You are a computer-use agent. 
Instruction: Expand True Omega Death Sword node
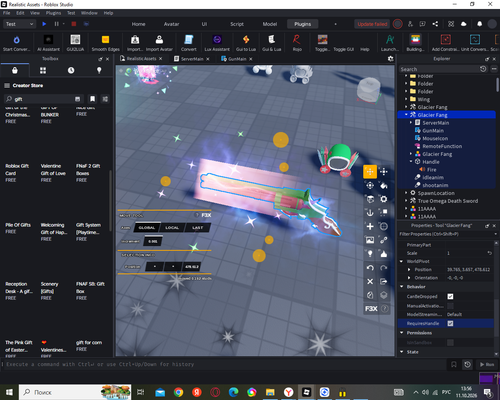click(406, 201)
